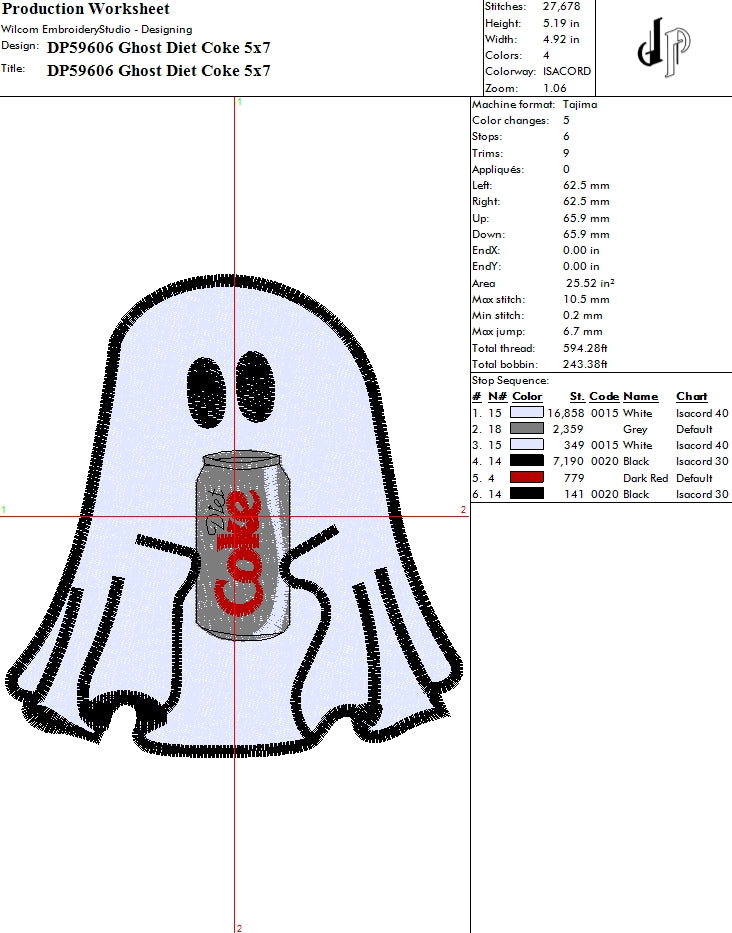This screenshot has height=933, width=732.
Task: Click the grey color swatch for stop 2
Action: (x=527, y=428)
